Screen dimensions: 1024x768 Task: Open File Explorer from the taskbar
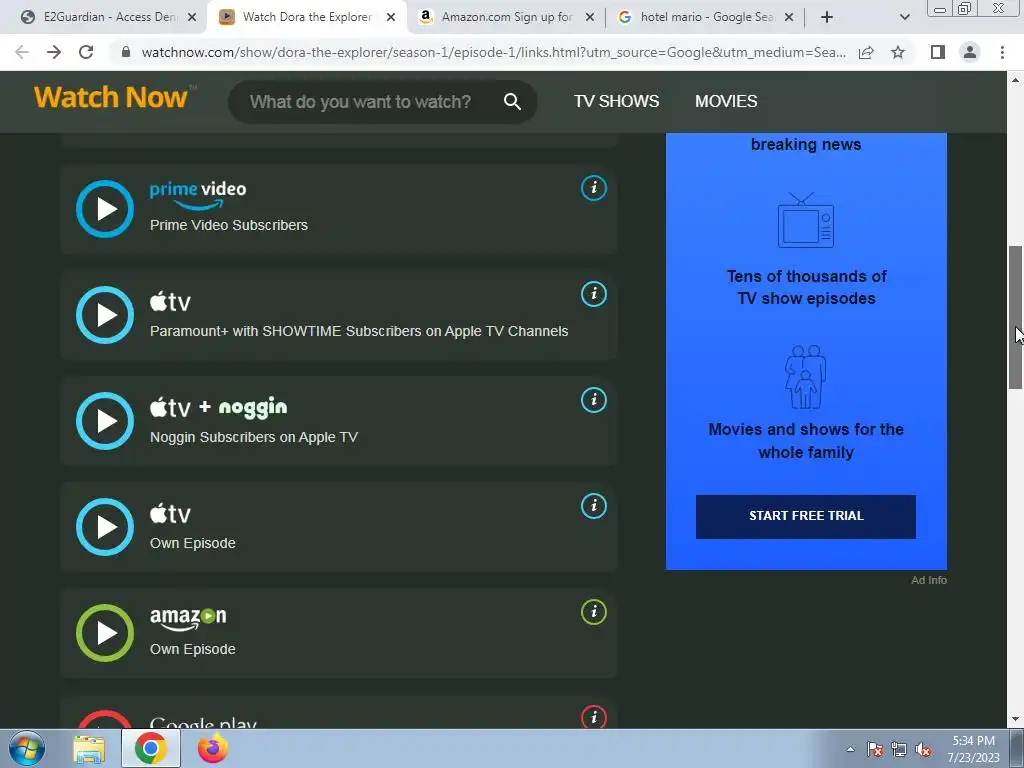[x=89, y=749]
